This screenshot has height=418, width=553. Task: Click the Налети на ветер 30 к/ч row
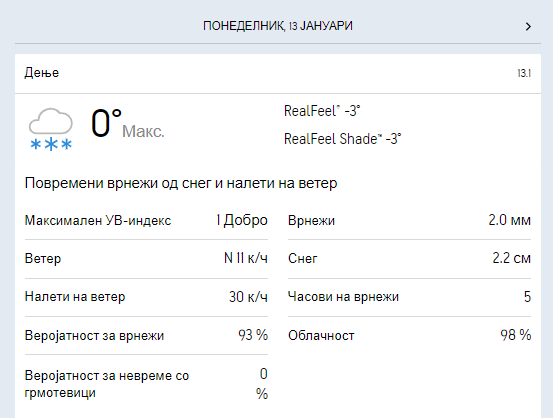coord(146,297)
